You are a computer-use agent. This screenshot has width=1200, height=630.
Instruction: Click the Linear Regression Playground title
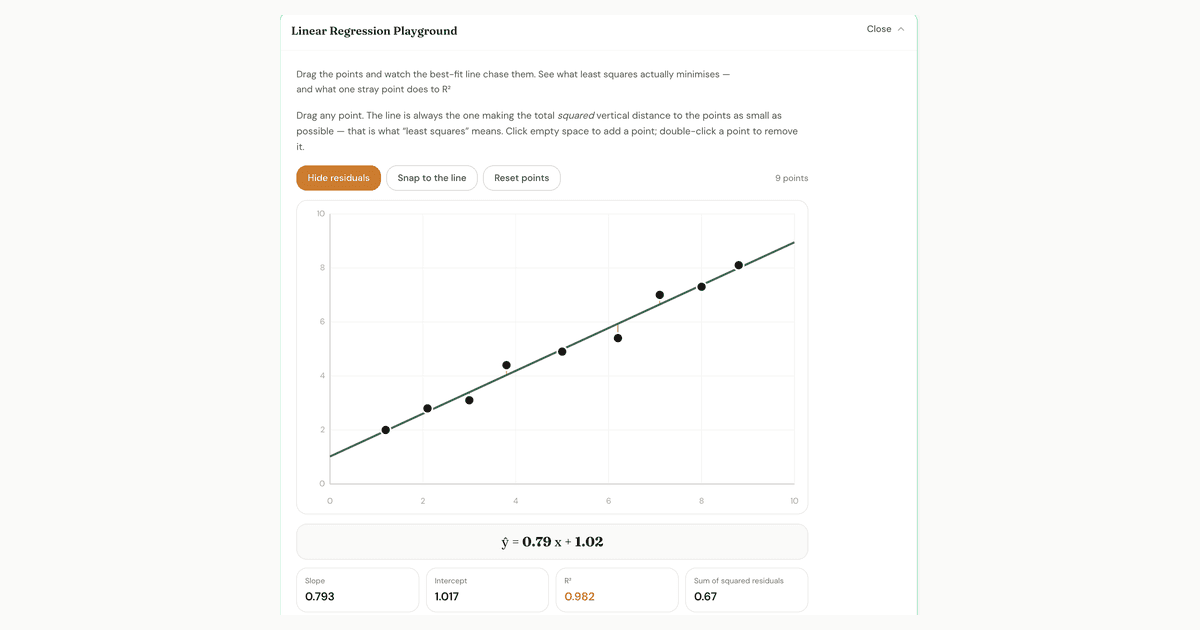click(374, 31)
